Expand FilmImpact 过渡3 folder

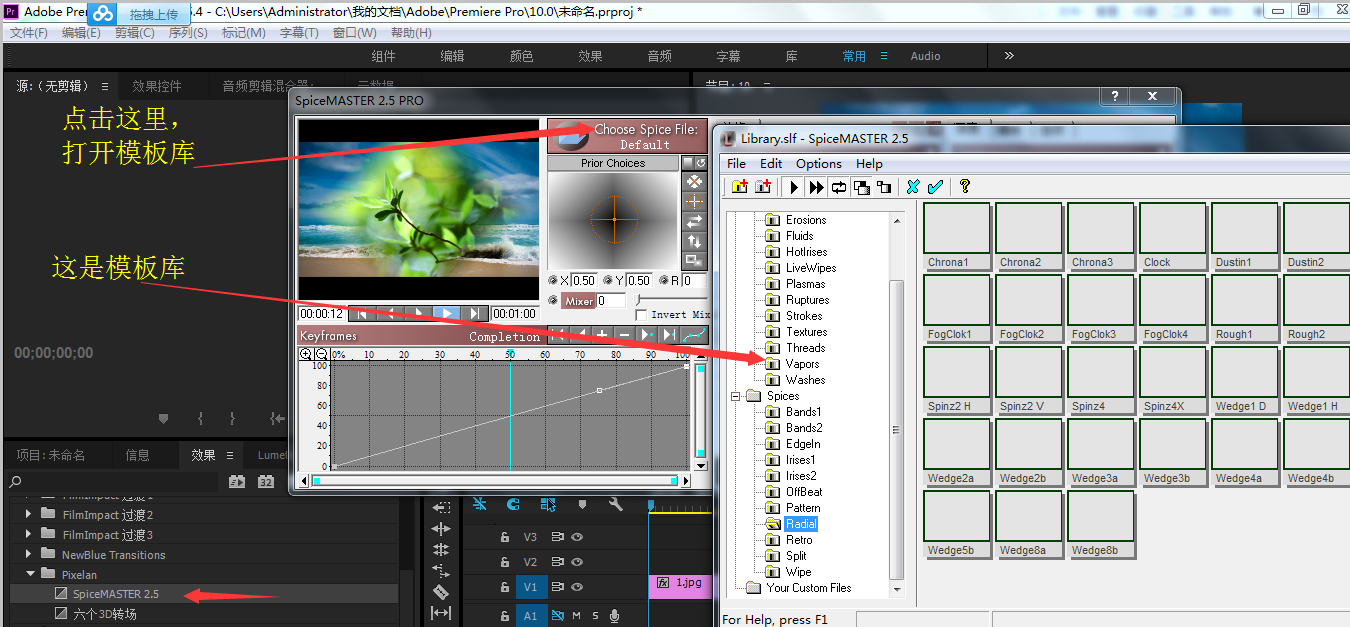pos(28,534)
